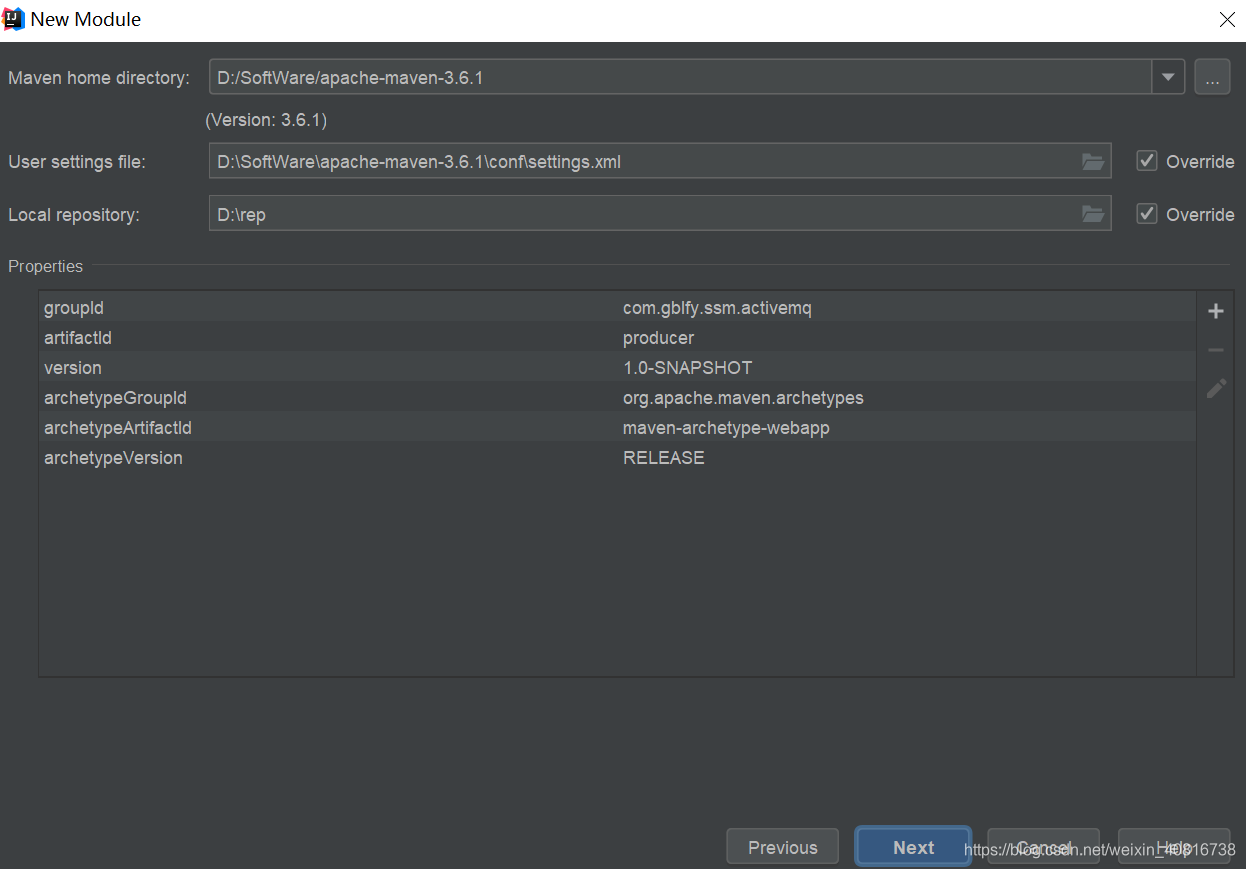The height and width of the screenshot is (869, 1246).
Task: Cancel the New Module dialog
Action: coord(1043,847)
